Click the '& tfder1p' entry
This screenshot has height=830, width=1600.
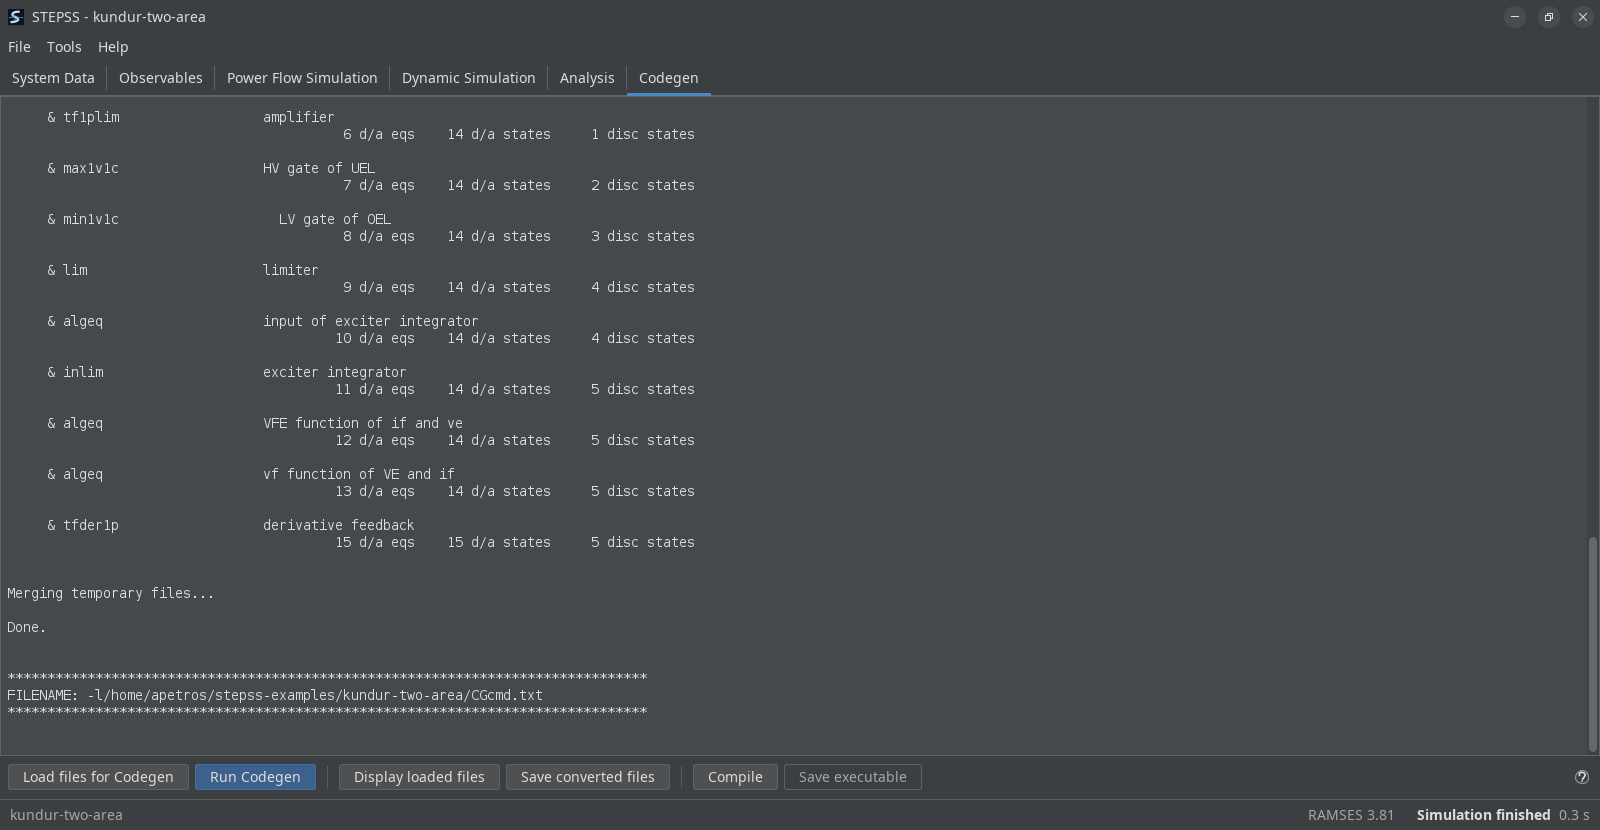[83, 525]
